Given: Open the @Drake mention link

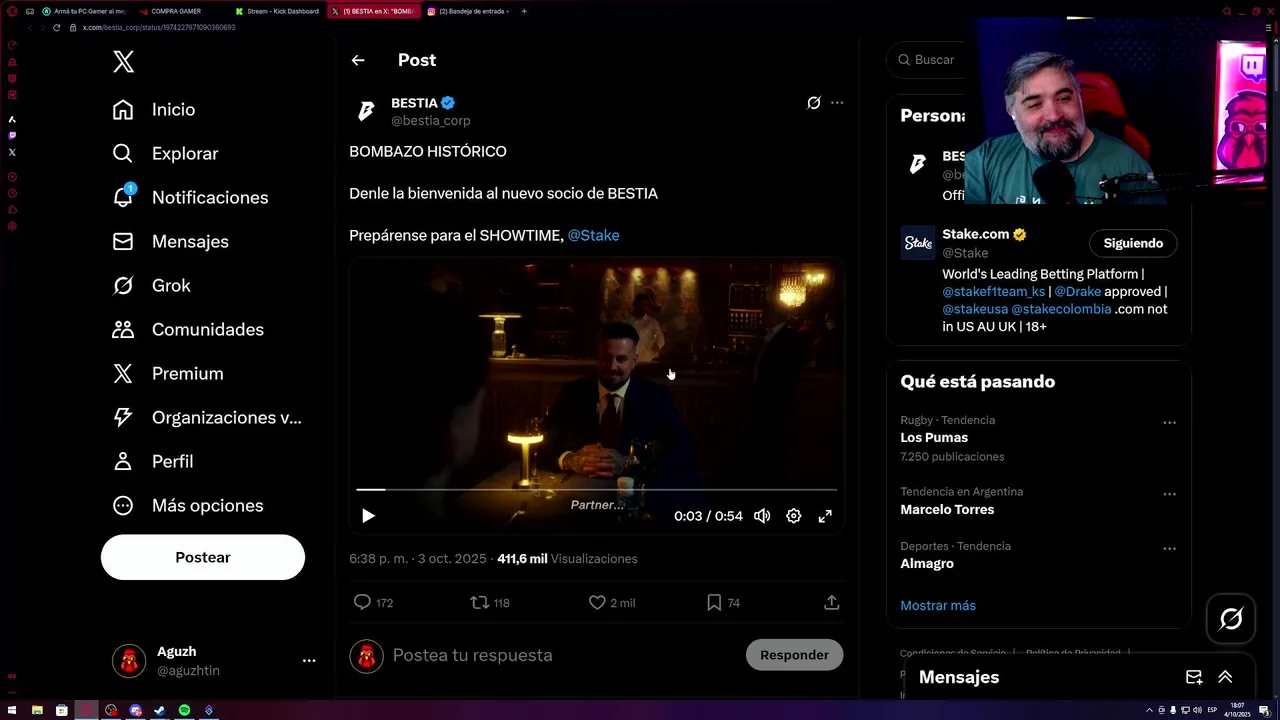Looking at the screenshot, I should [x=1077, y=292].
